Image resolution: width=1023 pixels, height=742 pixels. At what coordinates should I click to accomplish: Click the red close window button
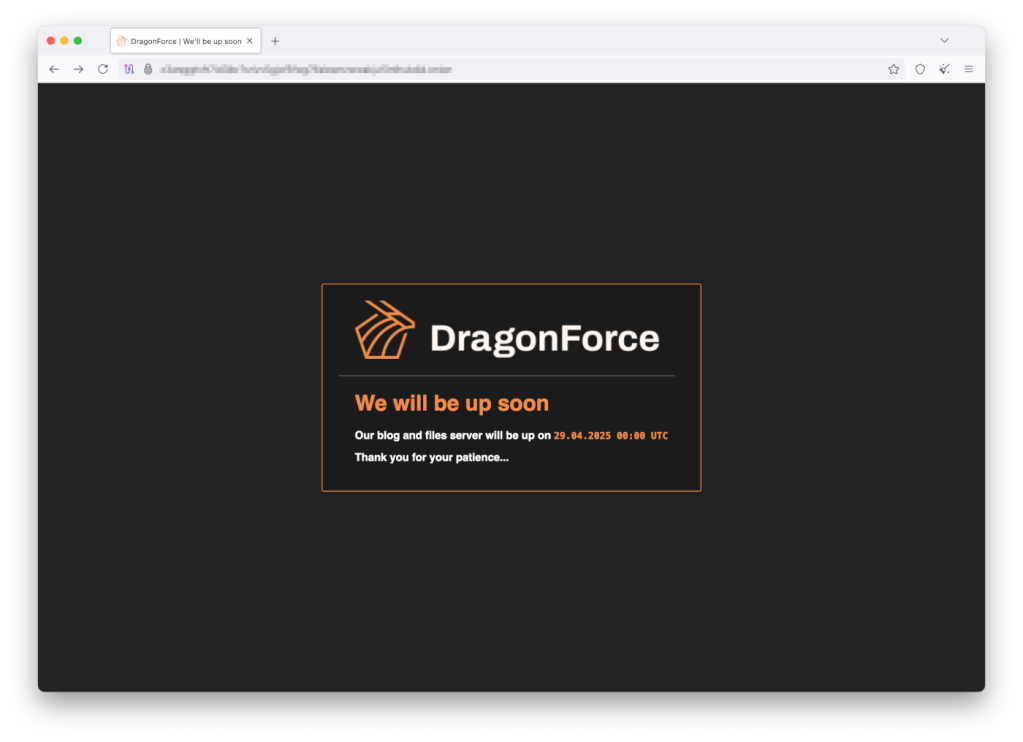[51, 40]
